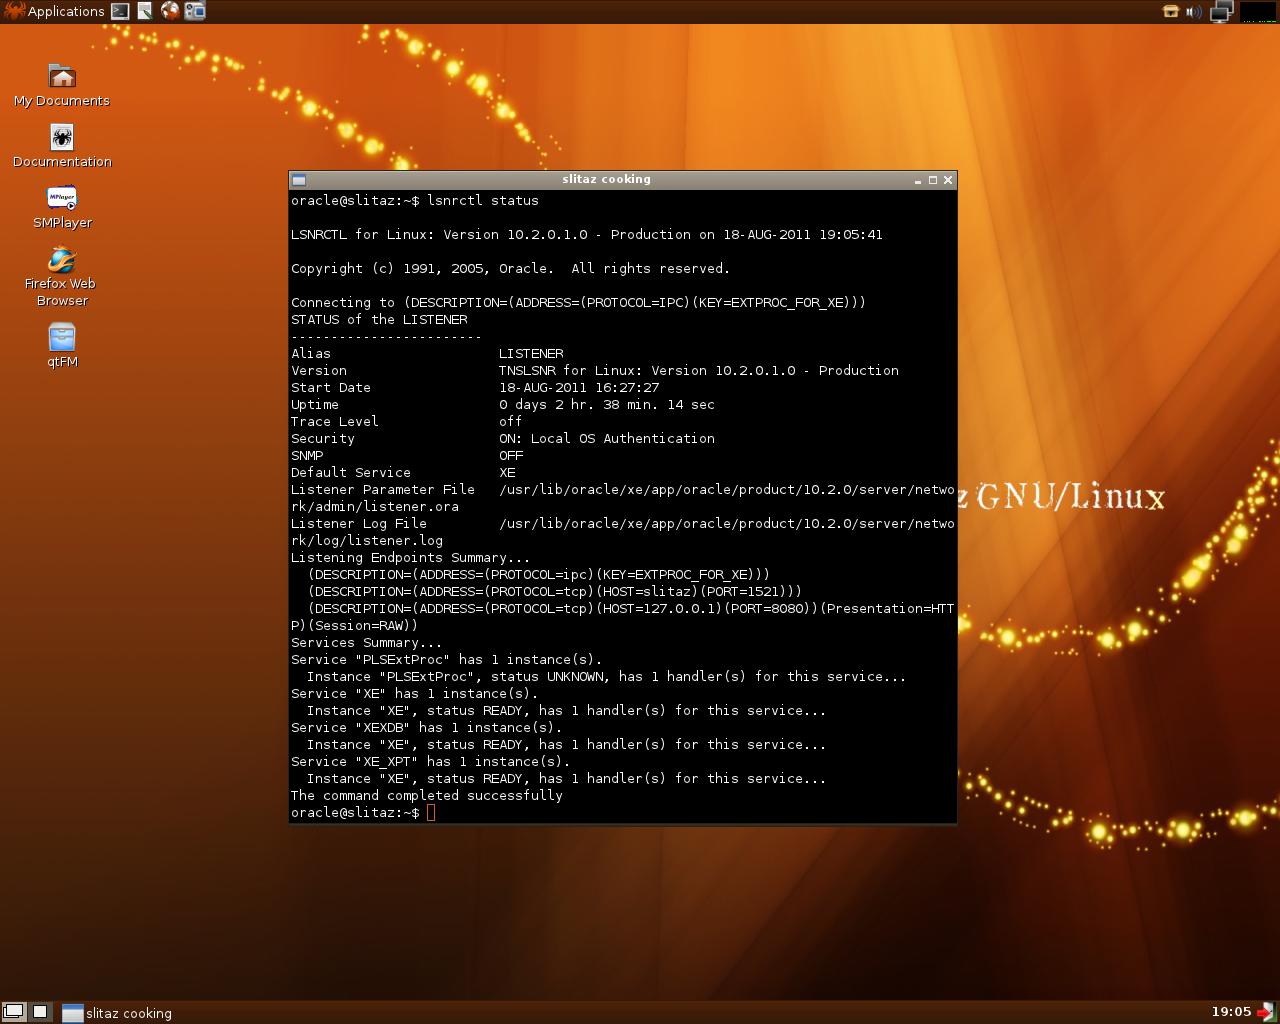Launch the web browser from the top panel
This screenshot has height=1024, width=1280.
click(x=168, y=11)
